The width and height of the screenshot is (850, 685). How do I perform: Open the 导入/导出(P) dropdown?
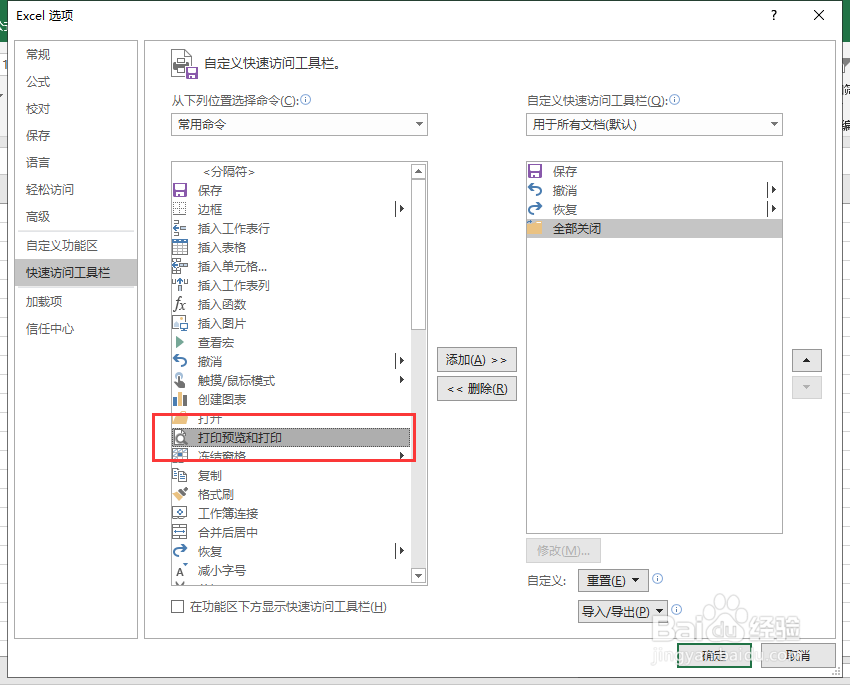tap(623, 611)
